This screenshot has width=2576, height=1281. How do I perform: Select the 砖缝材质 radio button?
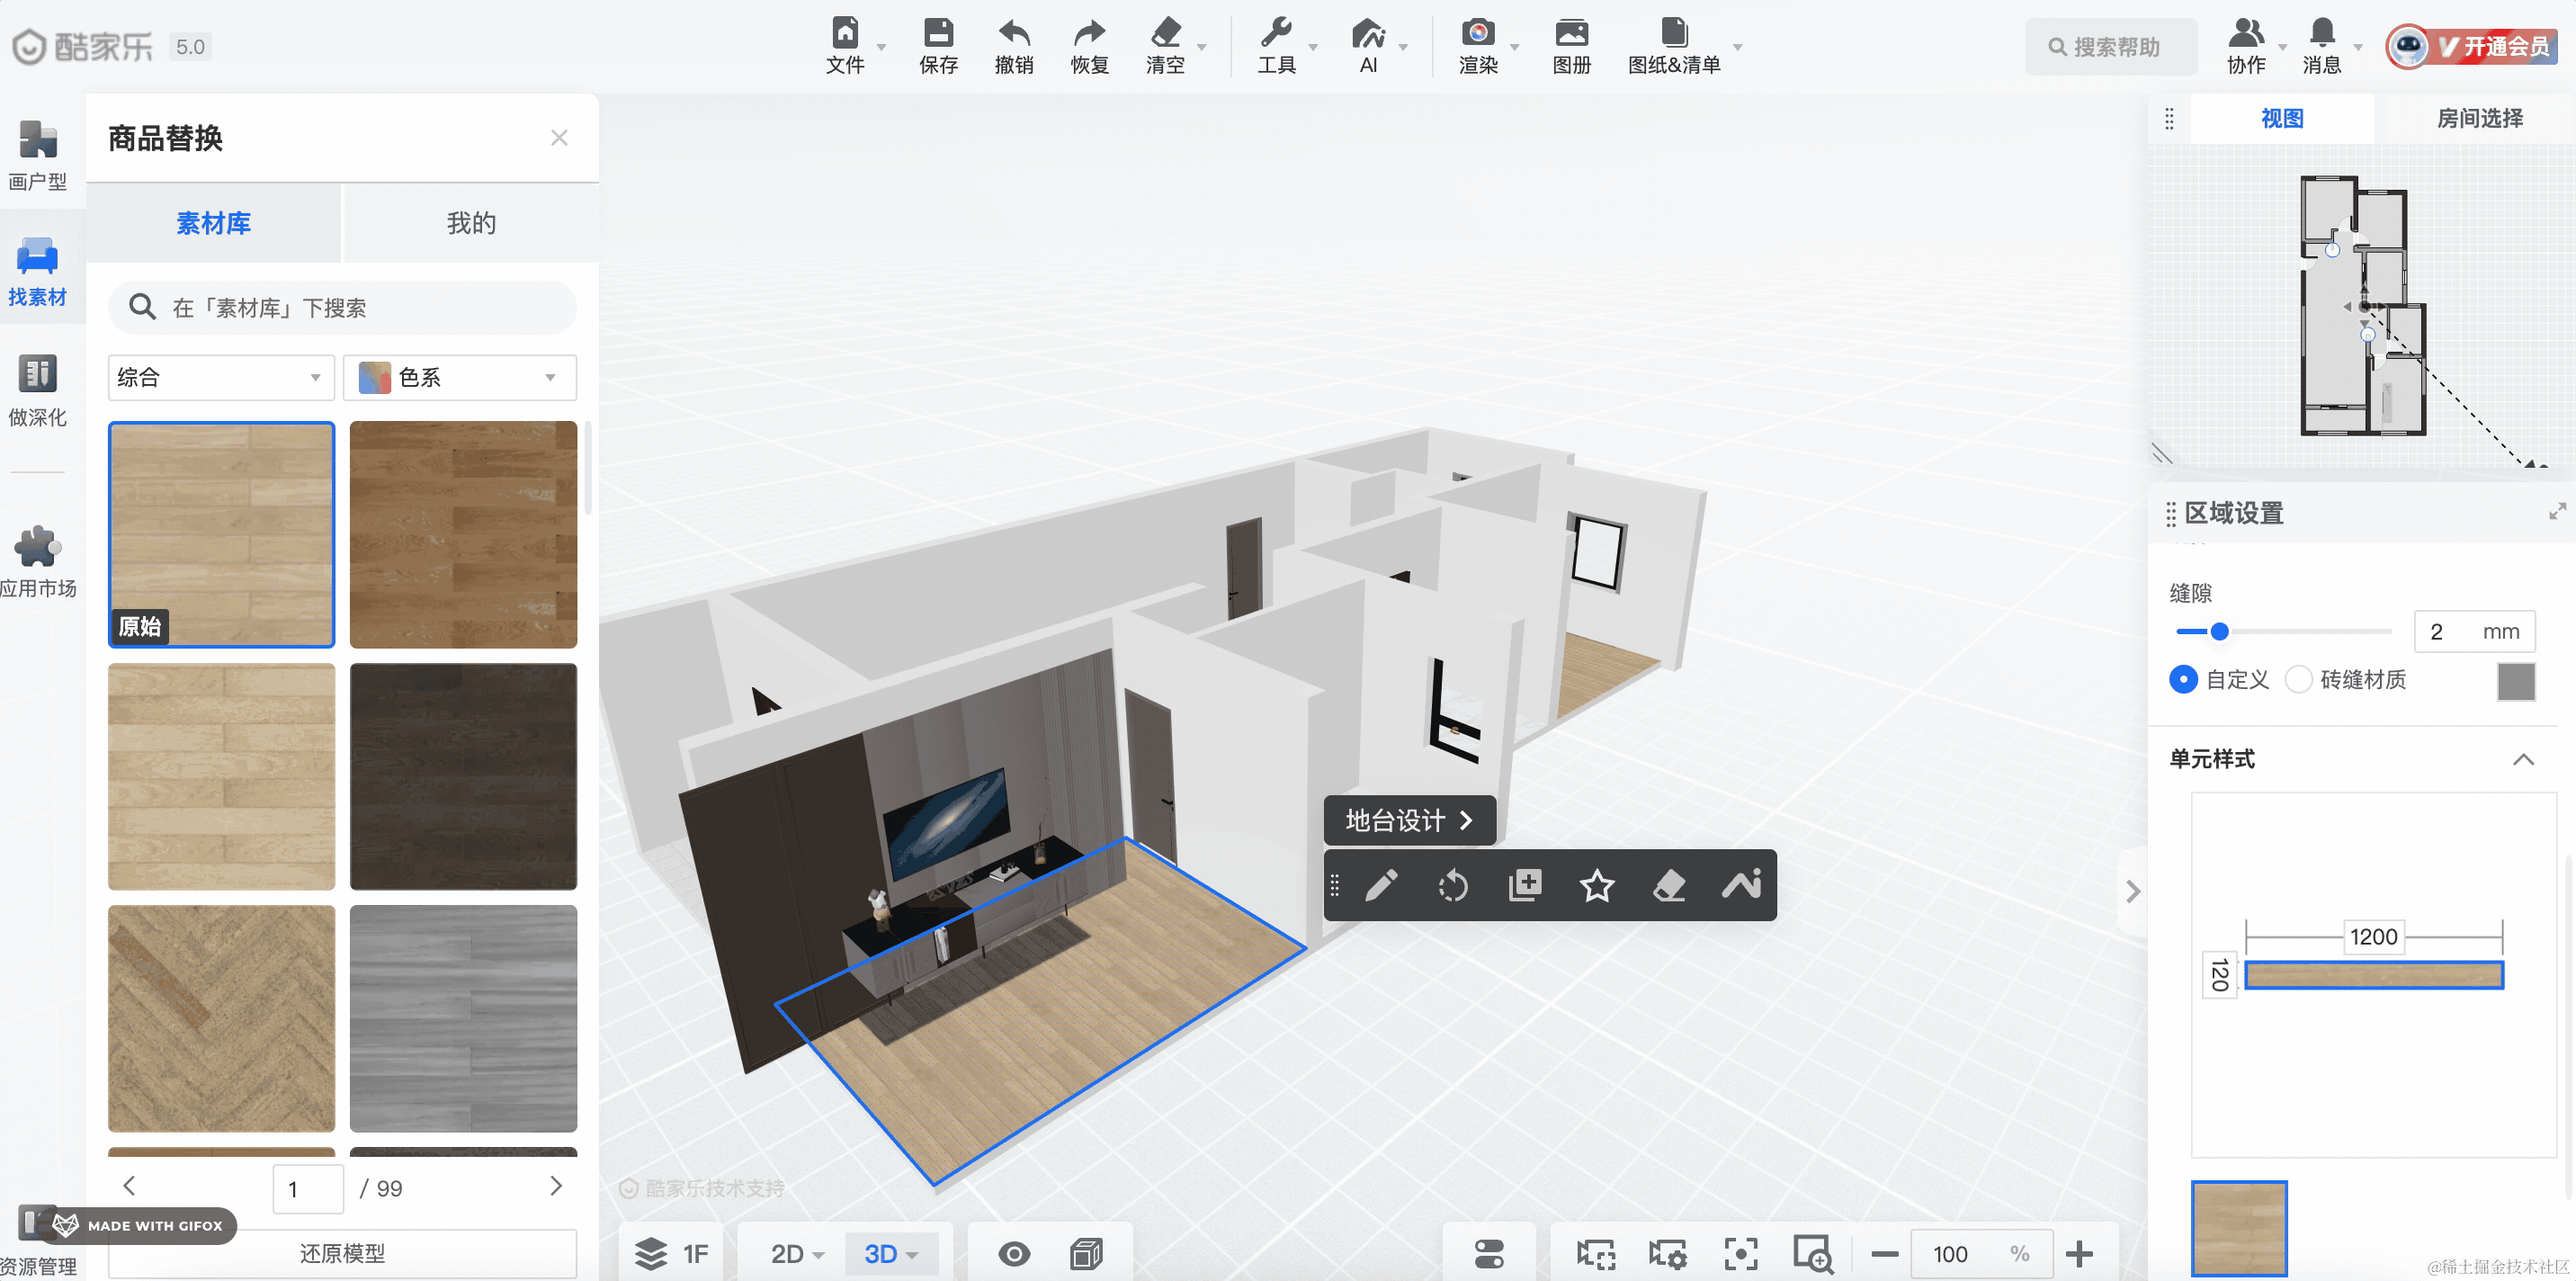click(2299, 680)
